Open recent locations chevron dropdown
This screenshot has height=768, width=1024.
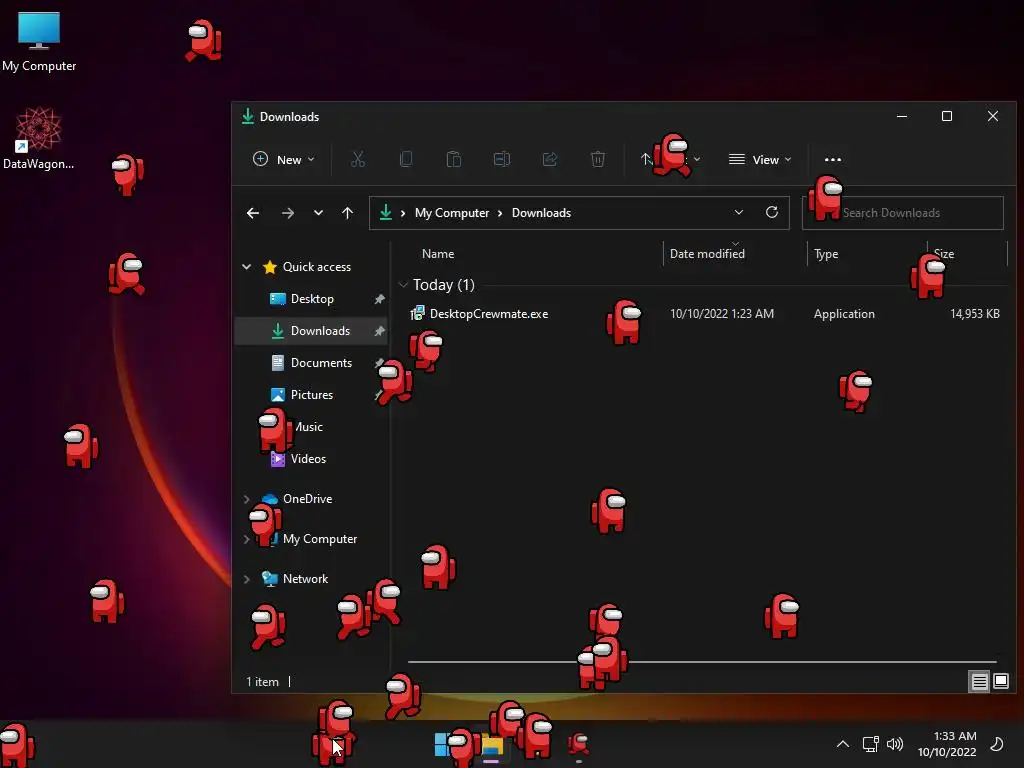pyautogui.click(x=318, y=213)
